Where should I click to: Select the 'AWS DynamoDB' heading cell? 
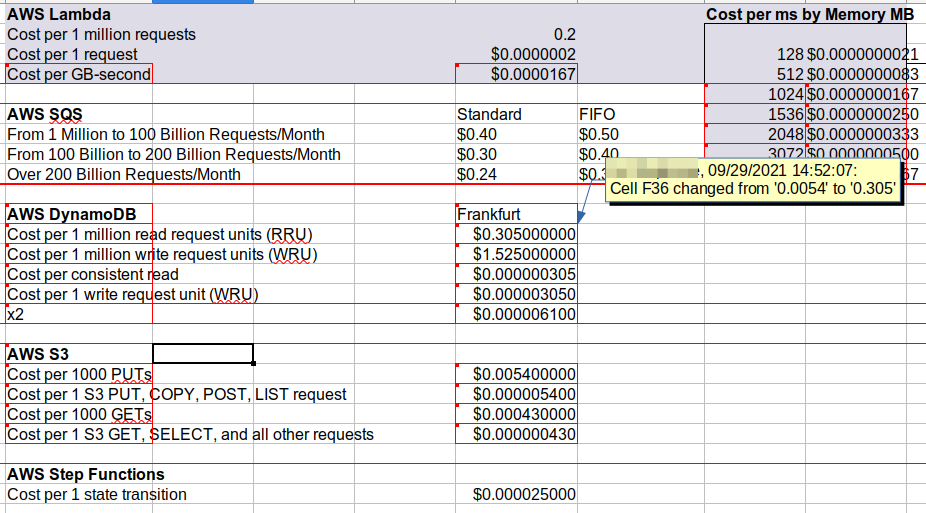tap(79, 214)
